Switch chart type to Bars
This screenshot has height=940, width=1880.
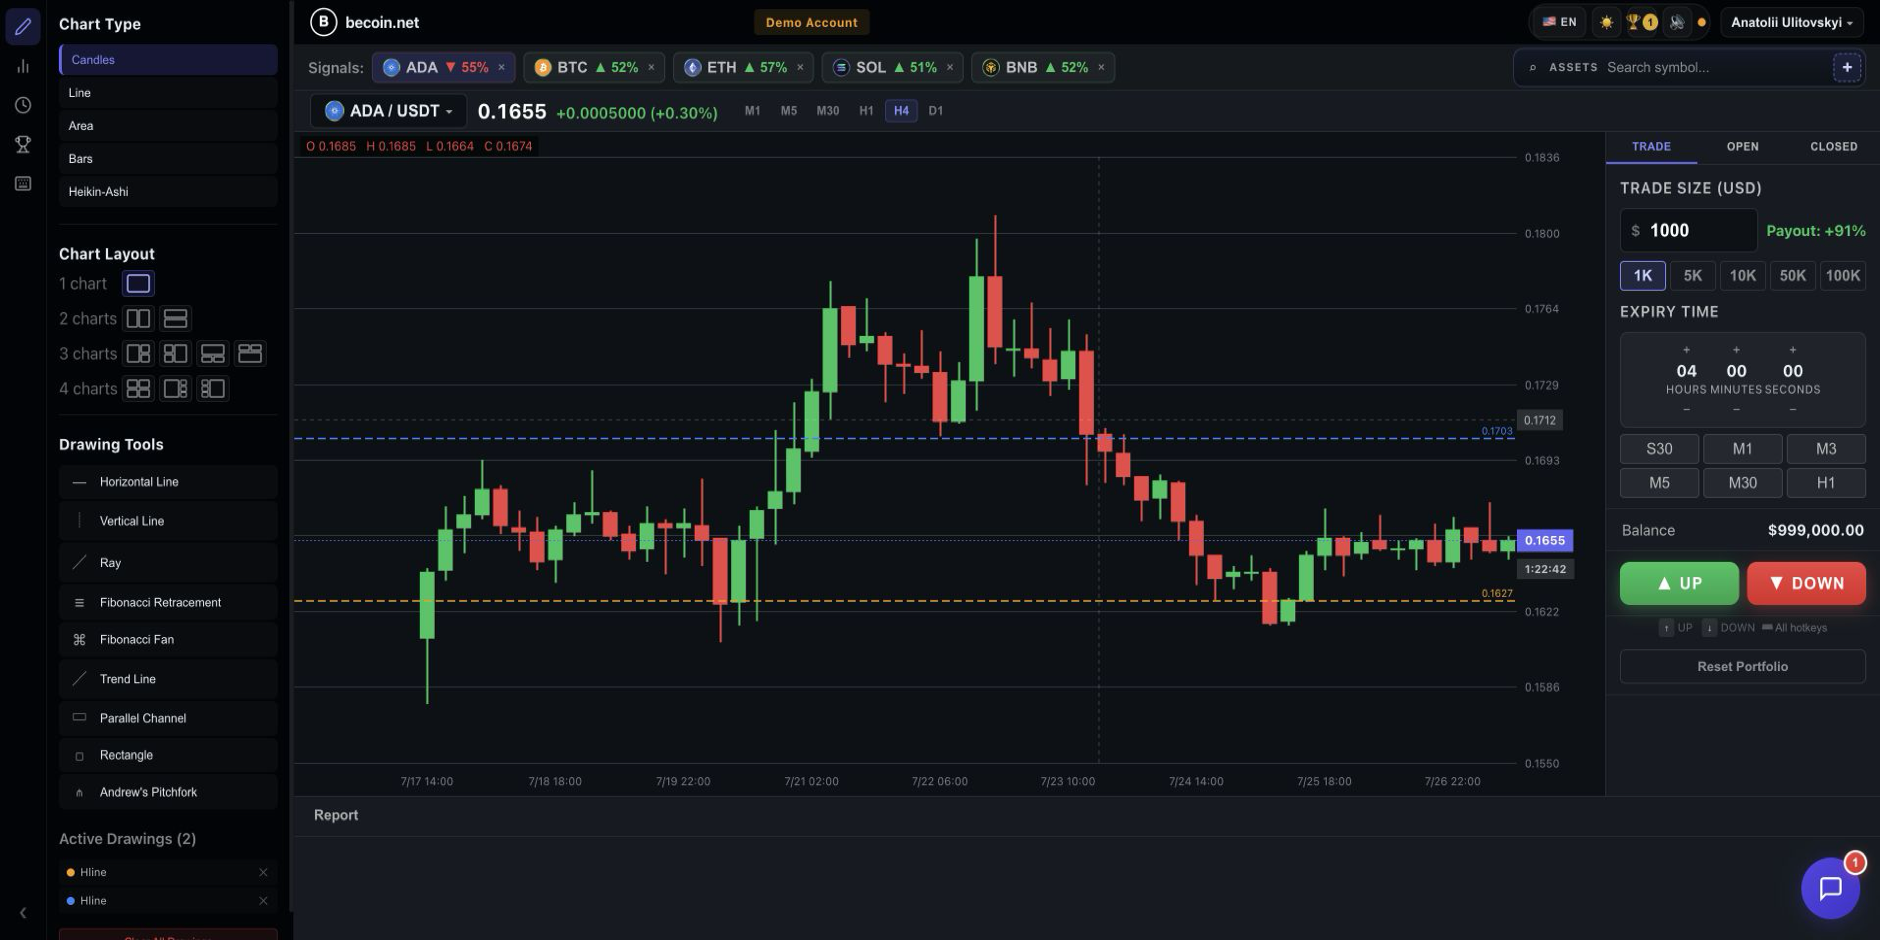point(168,159)
